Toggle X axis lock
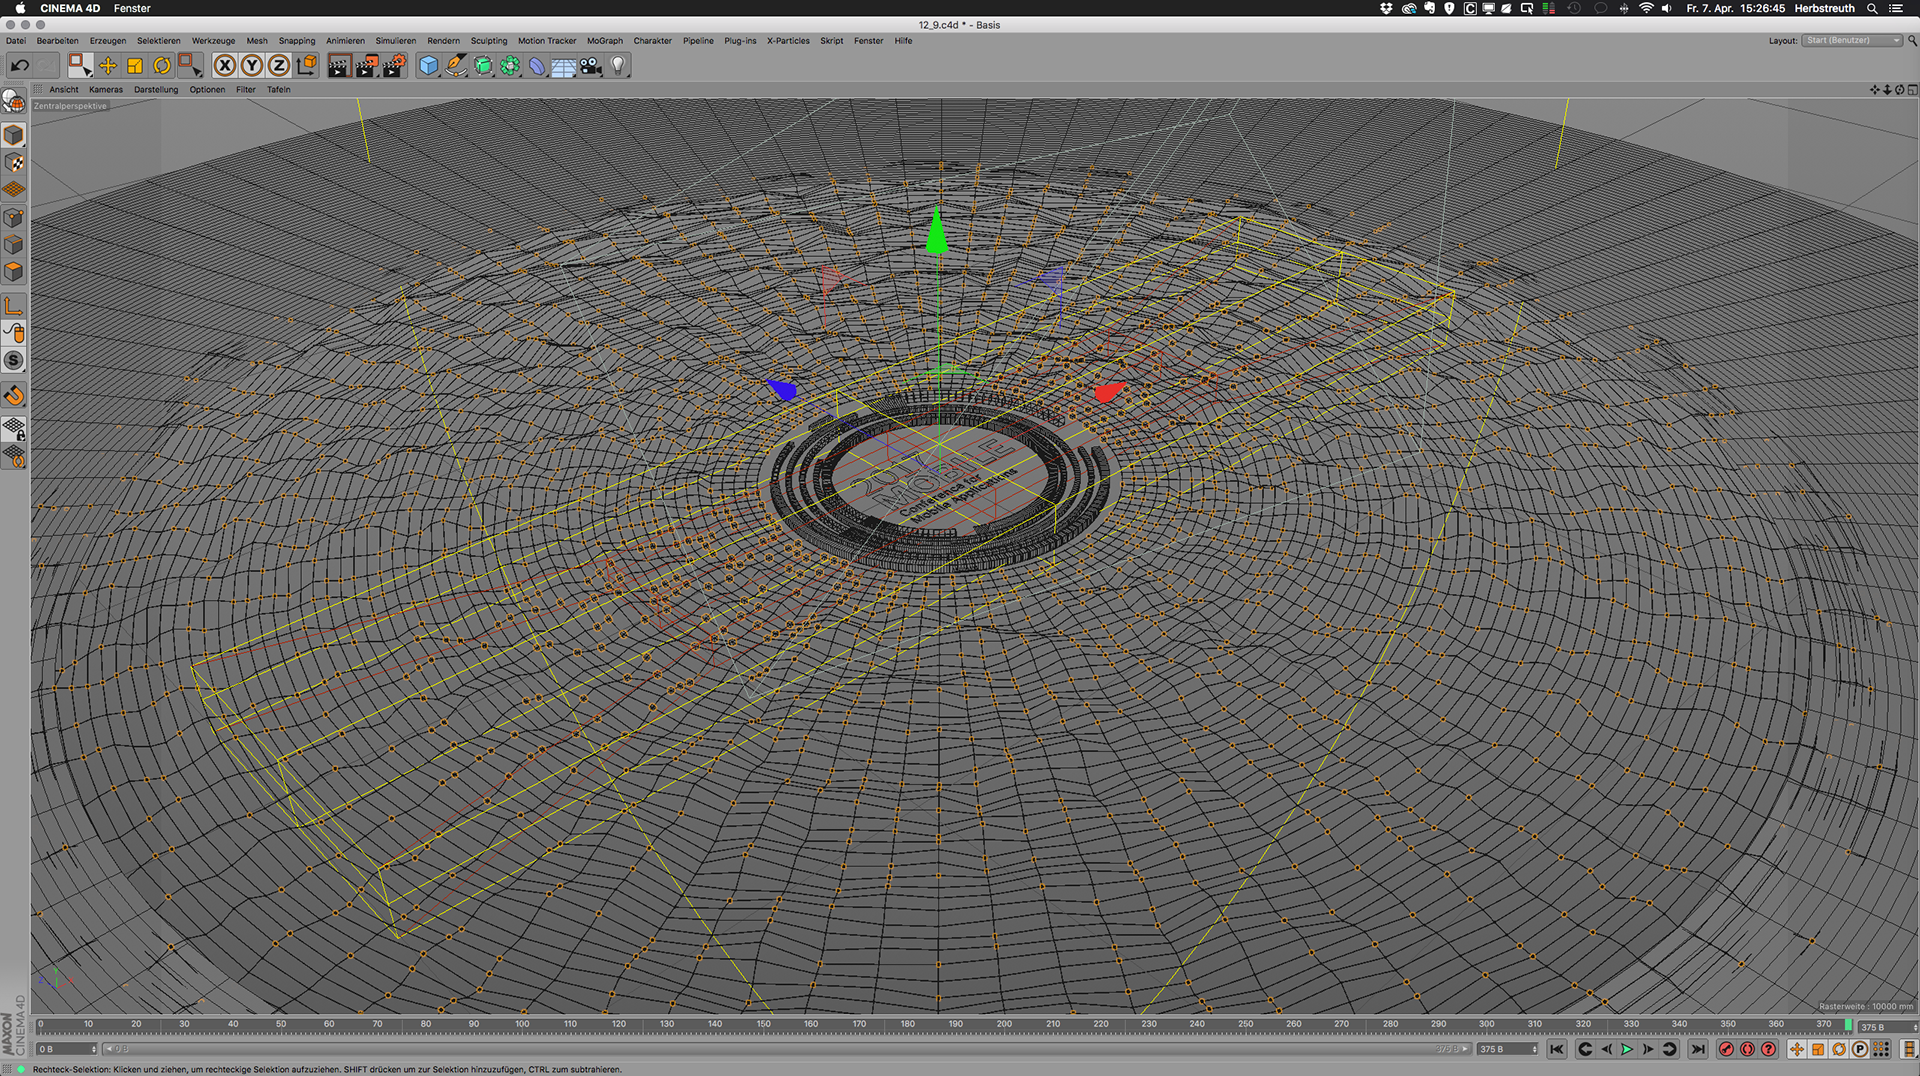Viewport: 1920px width, 1076px height. click(225, 66)
